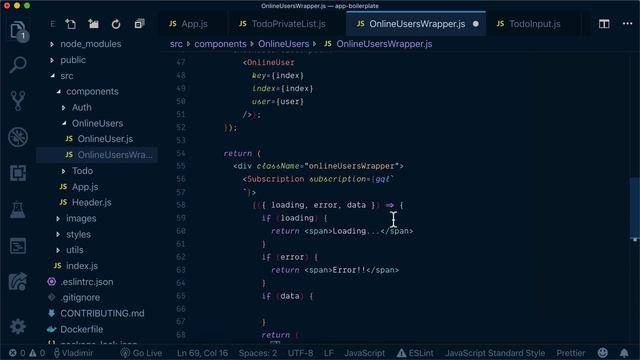640x360 pixels.
Task: Change the JavaScript language mode
Action: tap(364, 353)
